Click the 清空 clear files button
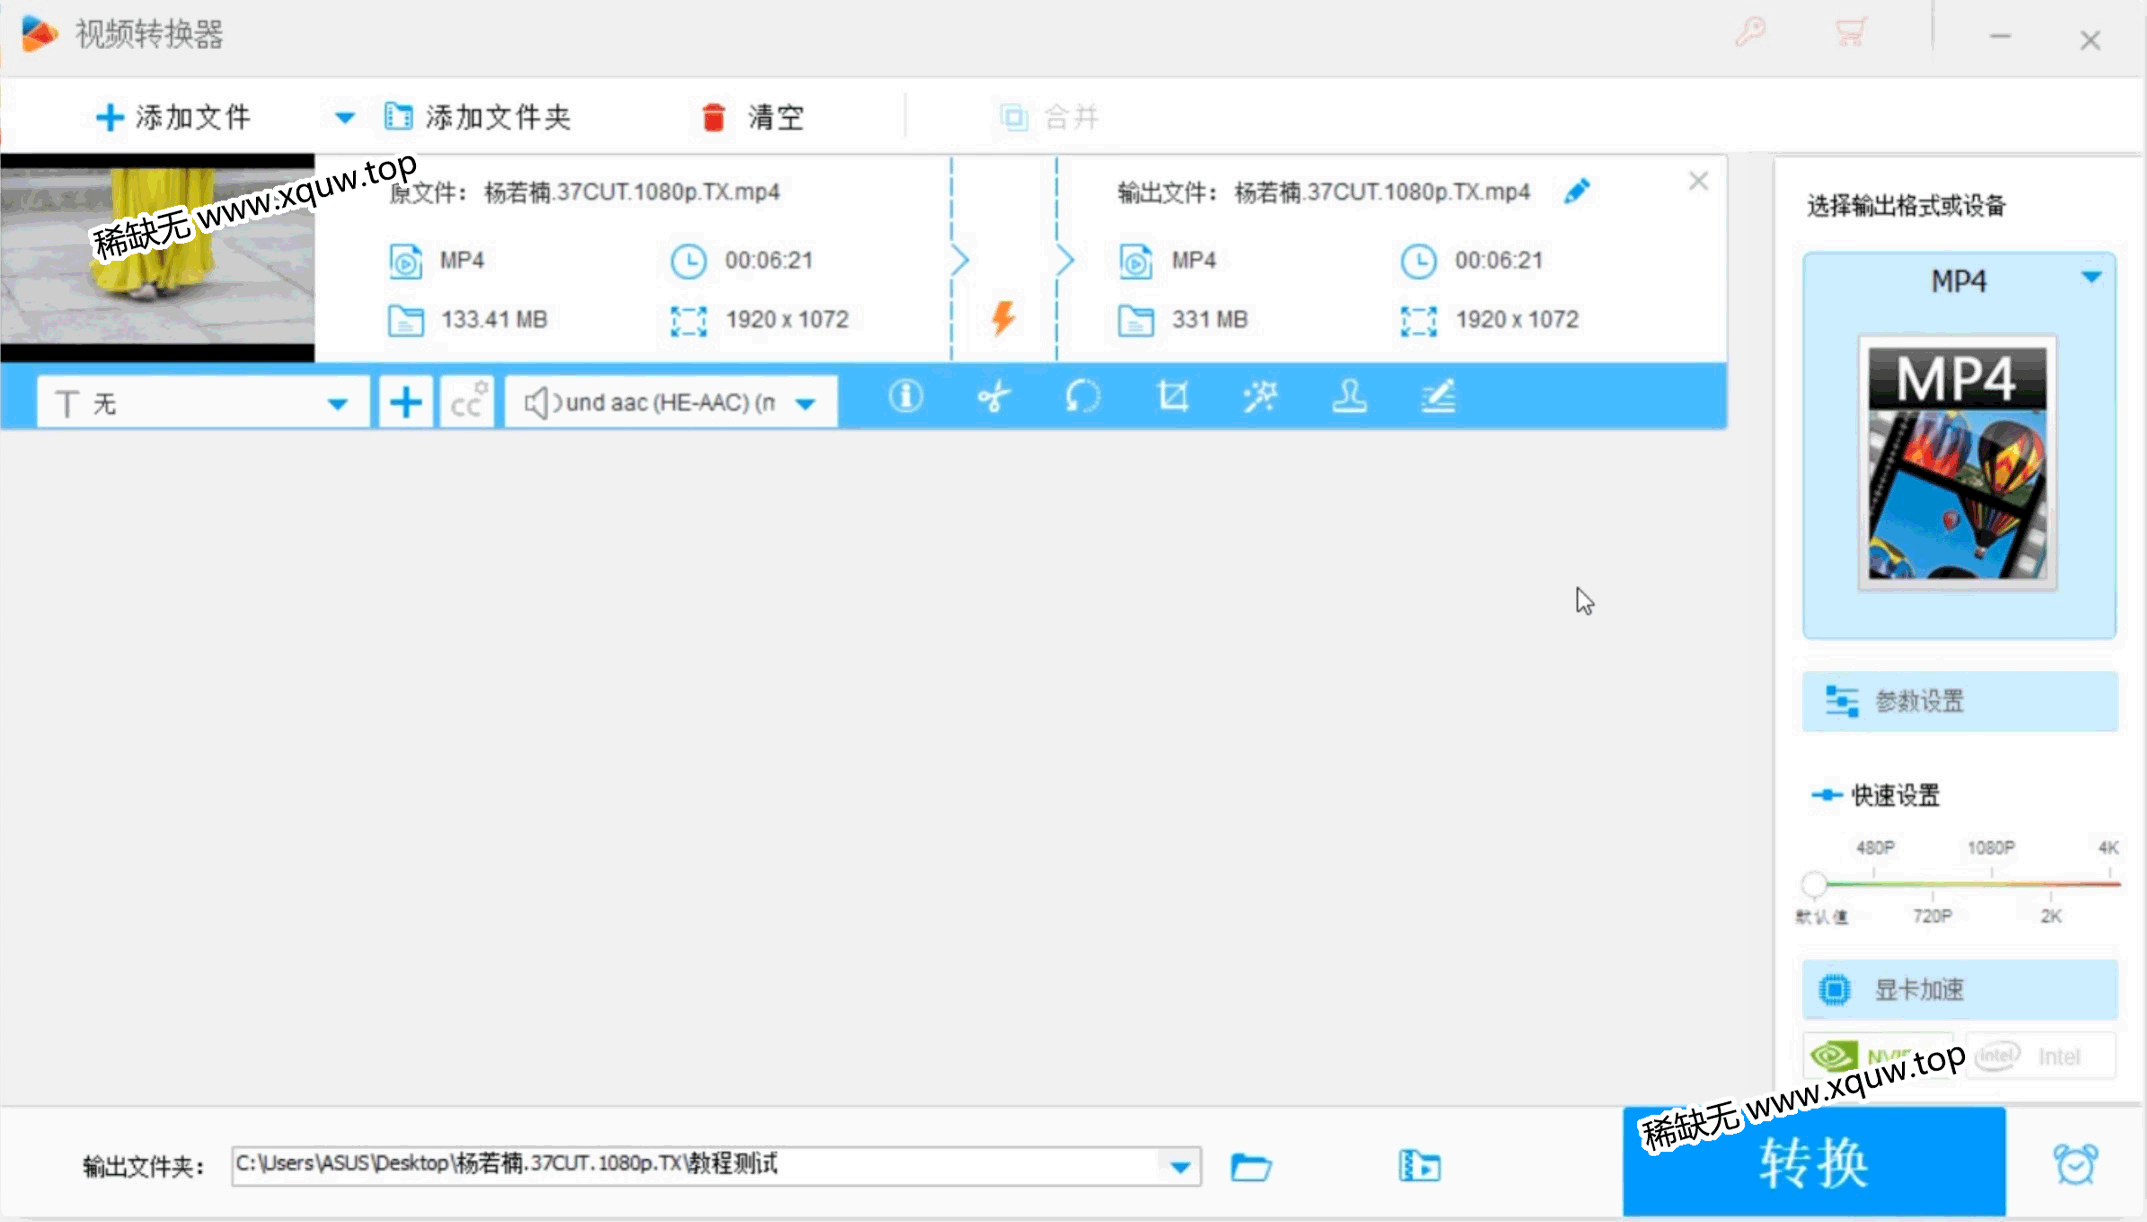The height and width of the screenshot is (1222, 2147). [x=752, y=116]
